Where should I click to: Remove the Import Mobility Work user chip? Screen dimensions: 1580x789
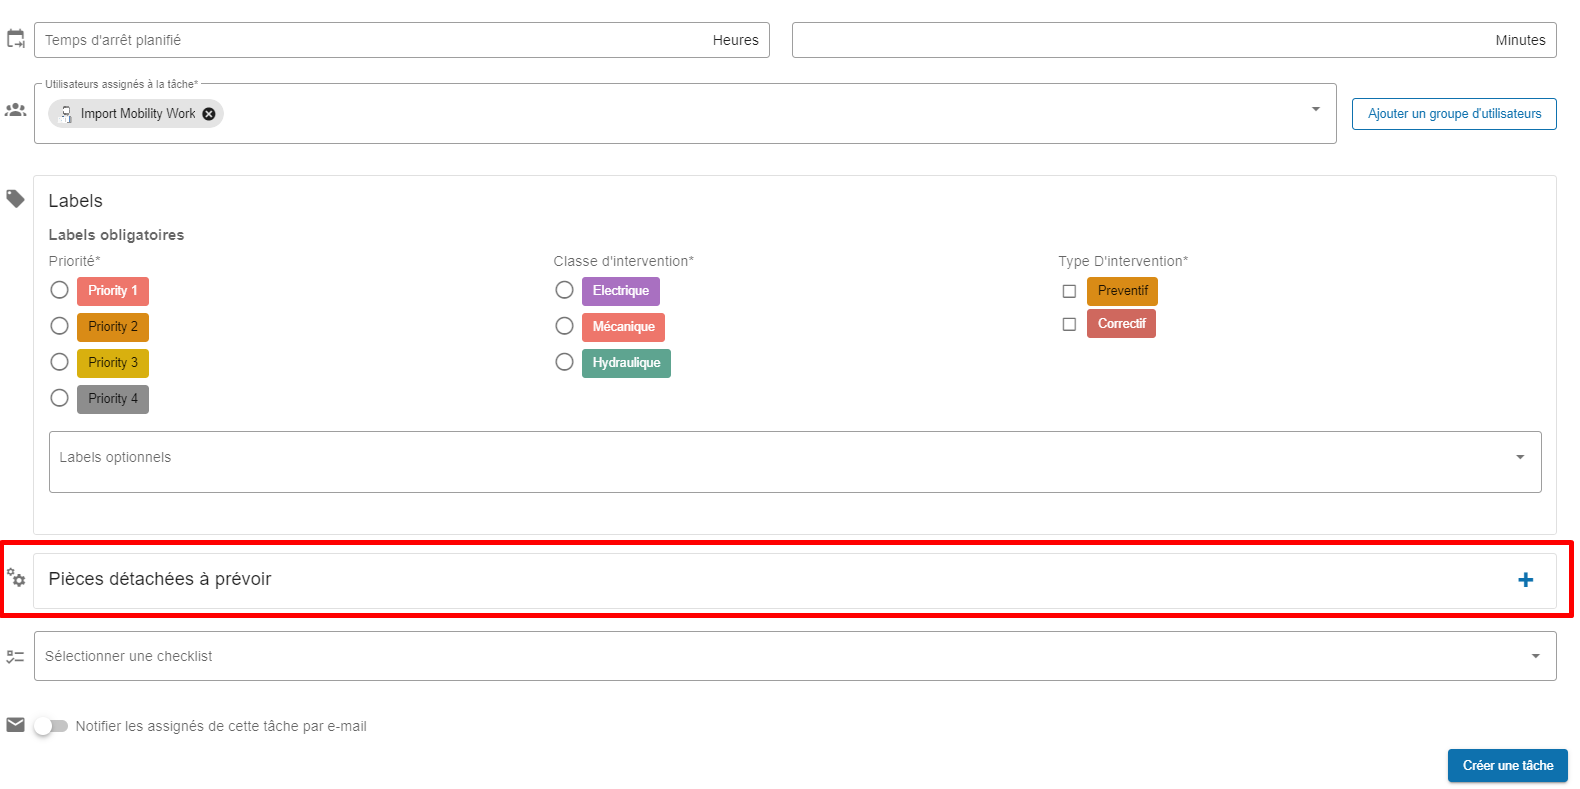(209, 114)
